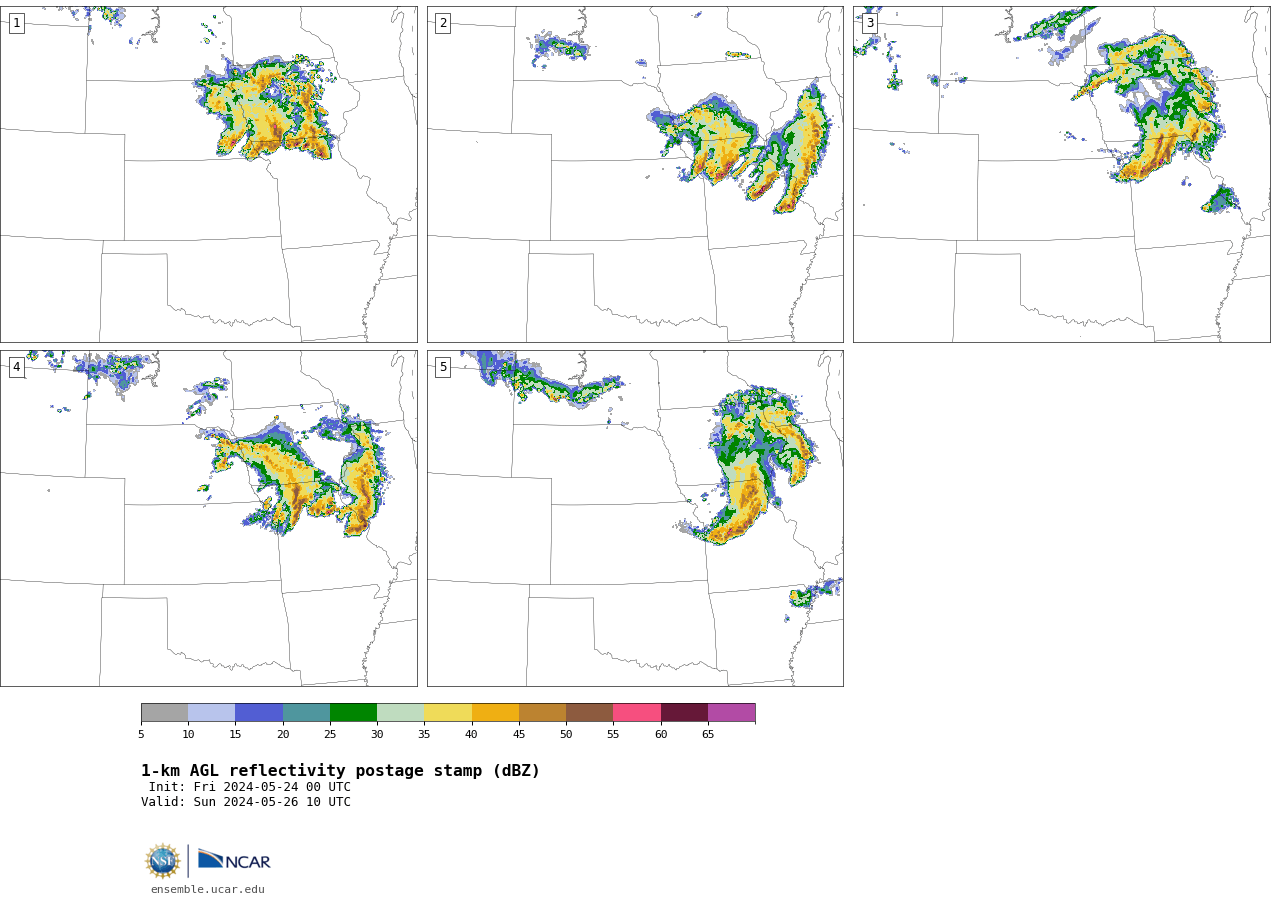Viewport: 1280px width, 901px height.
Task: Open ensemble member 1 reflectivity map
Action: (208, 174)
